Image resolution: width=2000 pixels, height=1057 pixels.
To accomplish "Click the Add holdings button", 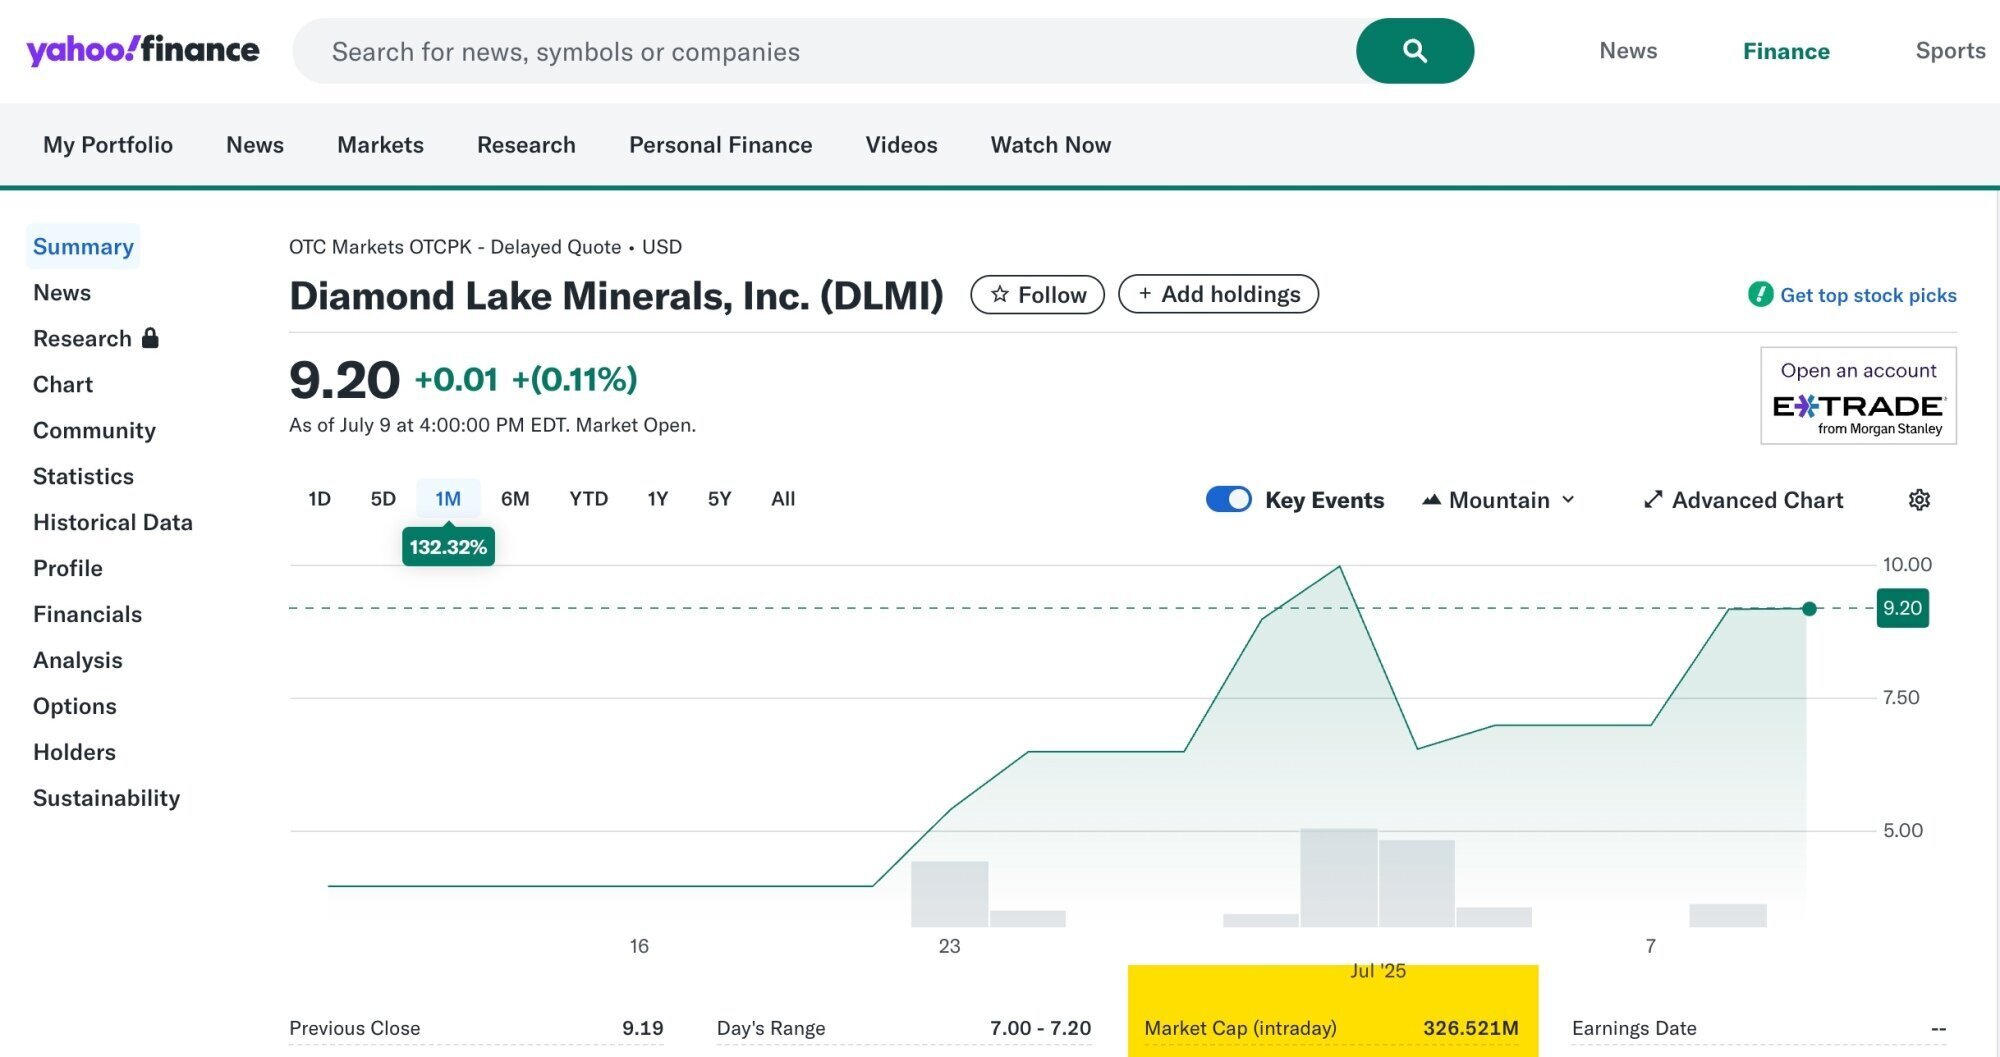I will 1218,294.
